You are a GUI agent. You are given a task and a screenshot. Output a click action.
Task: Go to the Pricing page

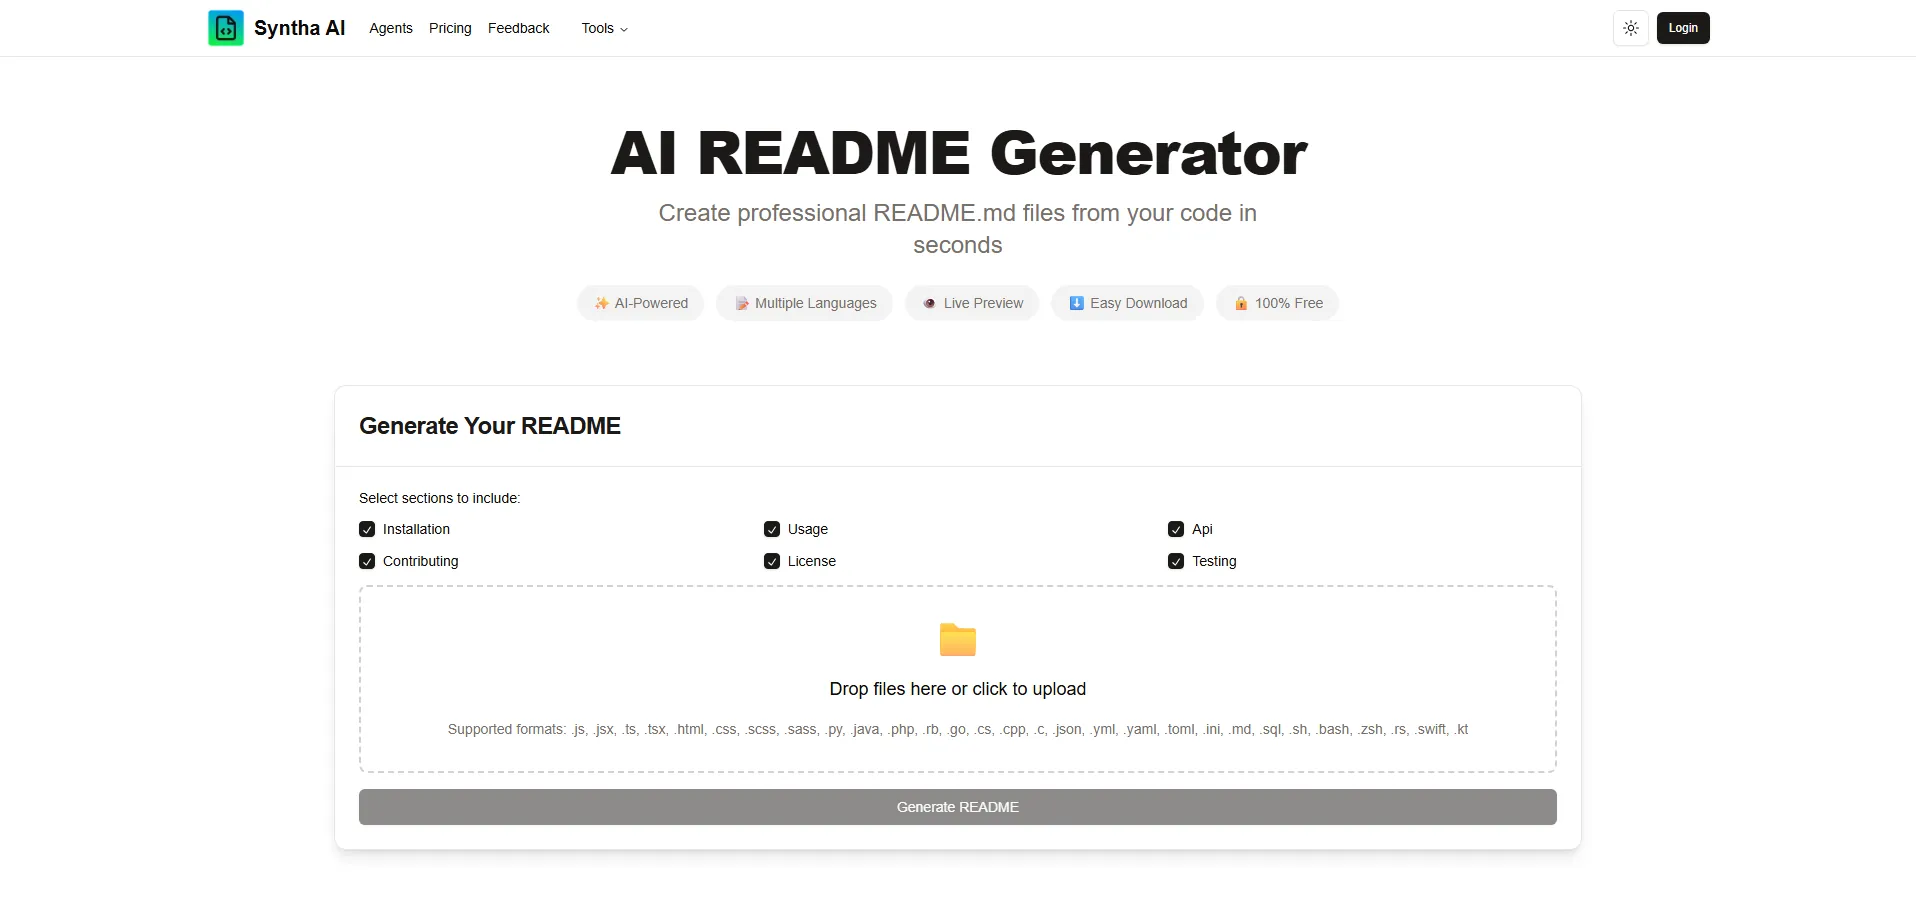coord(450,28)
